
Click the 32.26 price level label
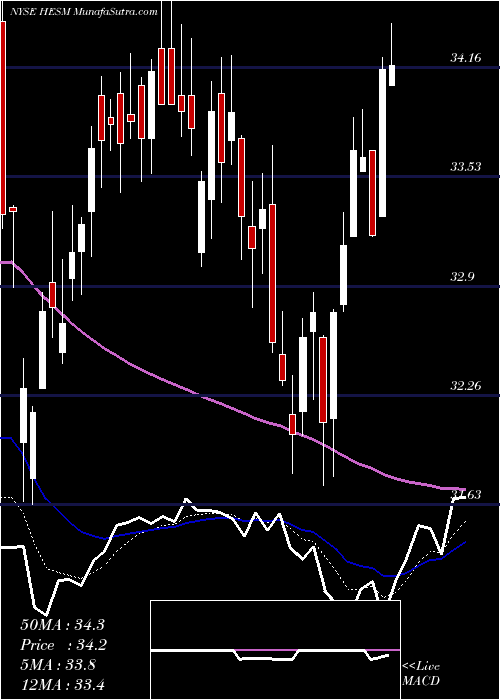[x=466, y=386]
